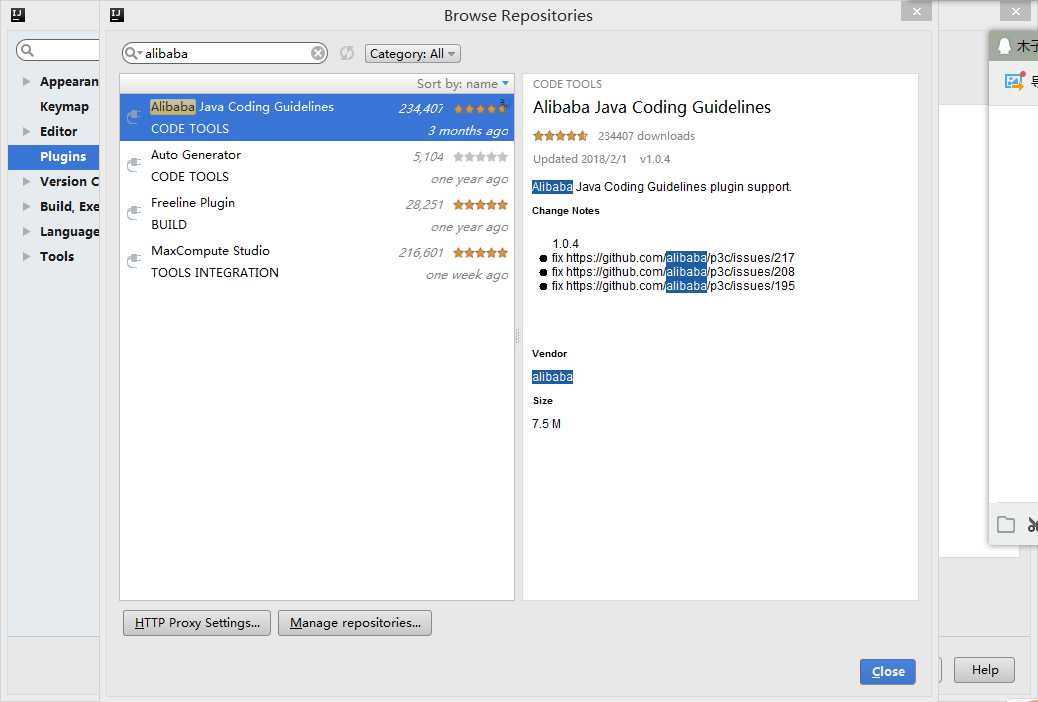Click plugin icon beside Alibaba Java Coding Guidelines
Screen dimensions: 1038x702
(134, 117)
